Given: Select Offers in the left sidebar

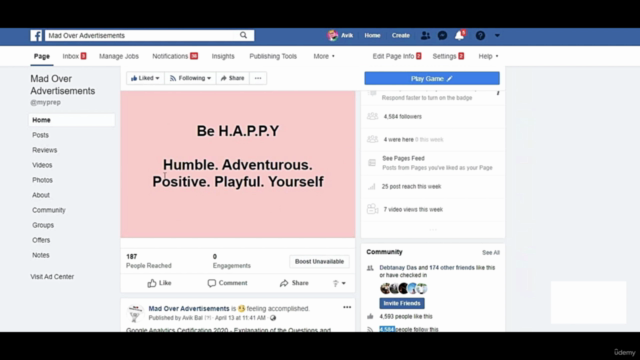Looking at the screenshot, I should (x=41, y=240).
